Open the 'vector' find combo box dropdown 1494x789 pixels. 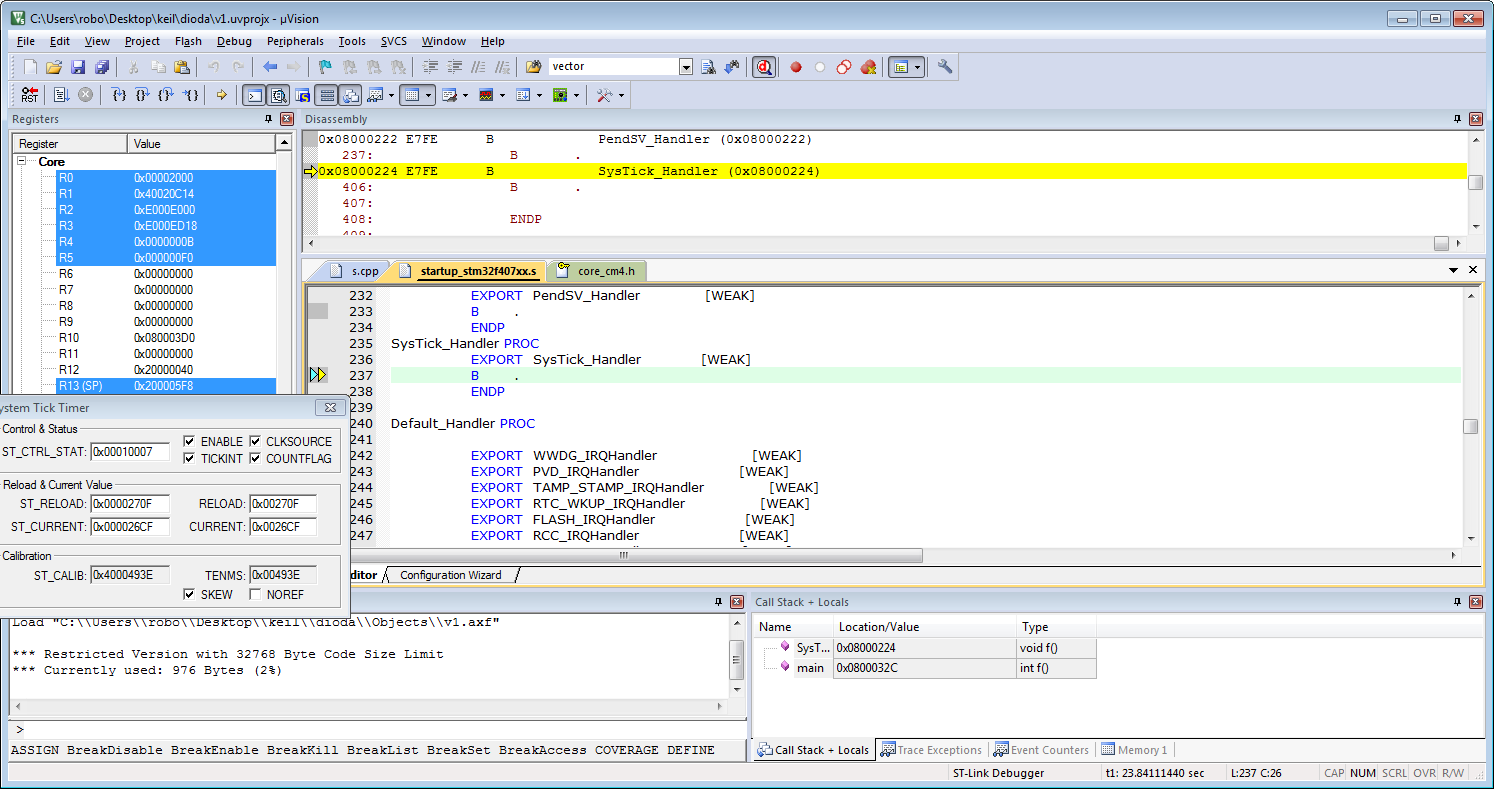[686, 67]
